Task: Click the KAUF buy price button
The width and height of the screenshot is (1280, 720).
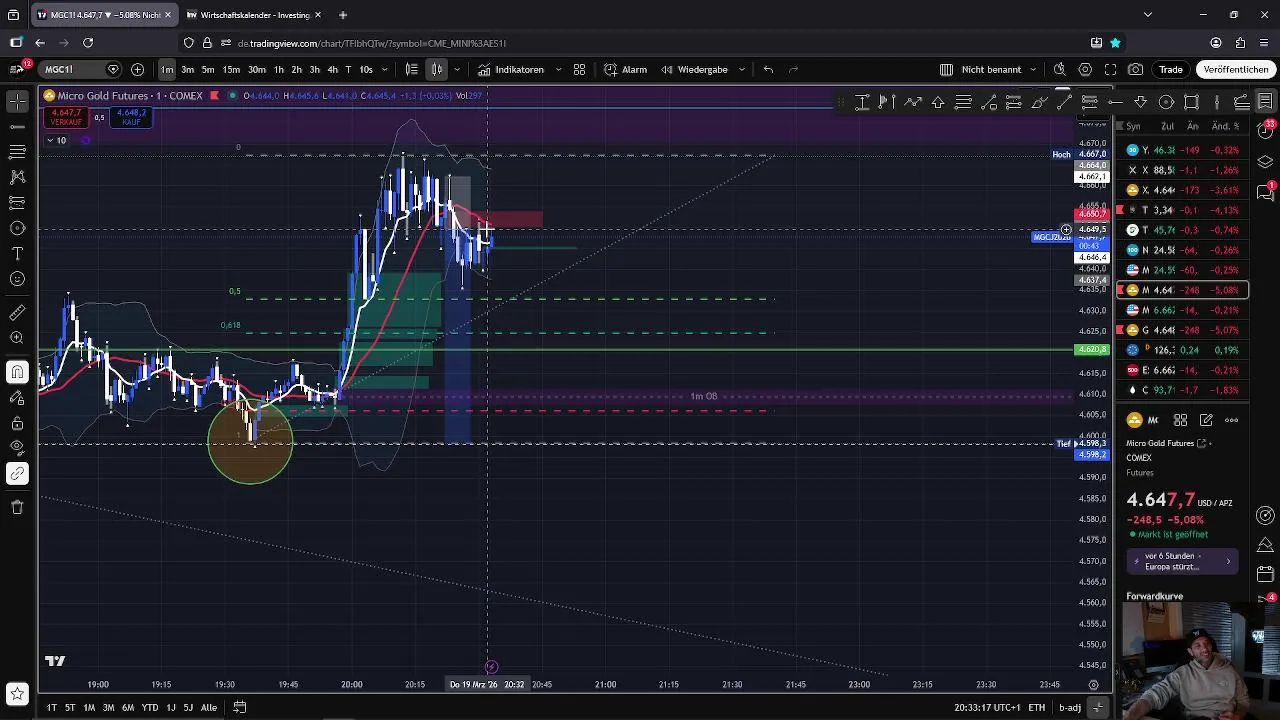Action: pos(131,118)
